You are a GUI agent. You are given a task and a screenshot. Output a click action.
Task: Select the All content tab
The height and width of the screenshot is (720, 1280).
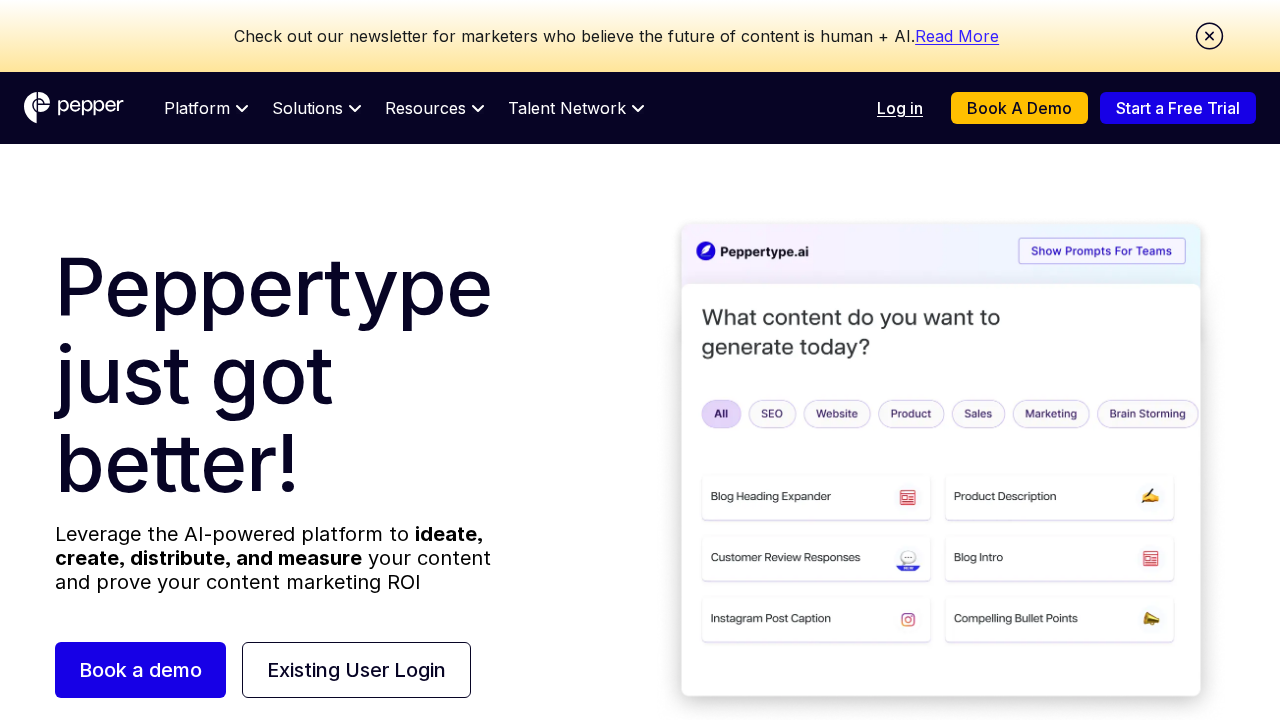(x=721, y=413)
